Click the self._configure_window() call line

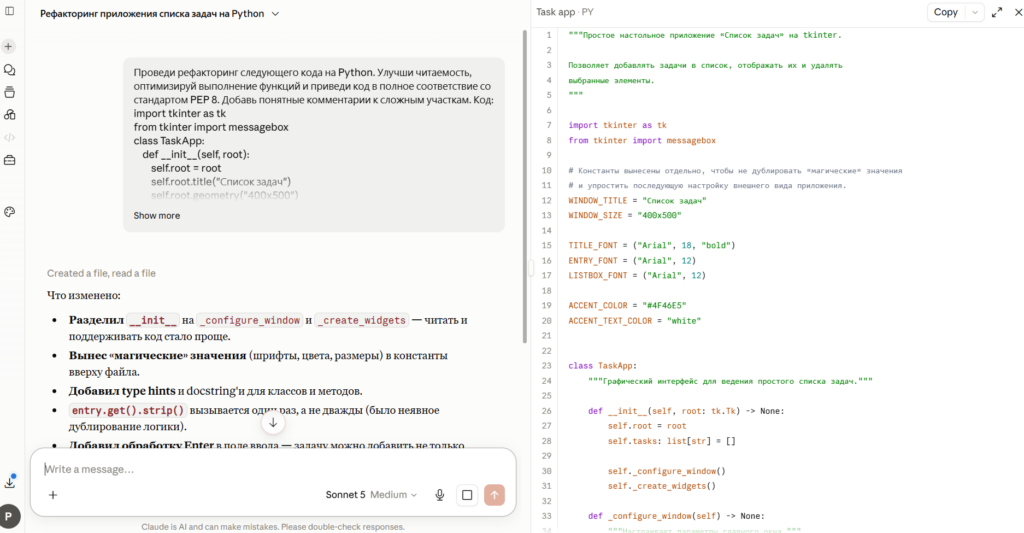click(x=667, y=471)
